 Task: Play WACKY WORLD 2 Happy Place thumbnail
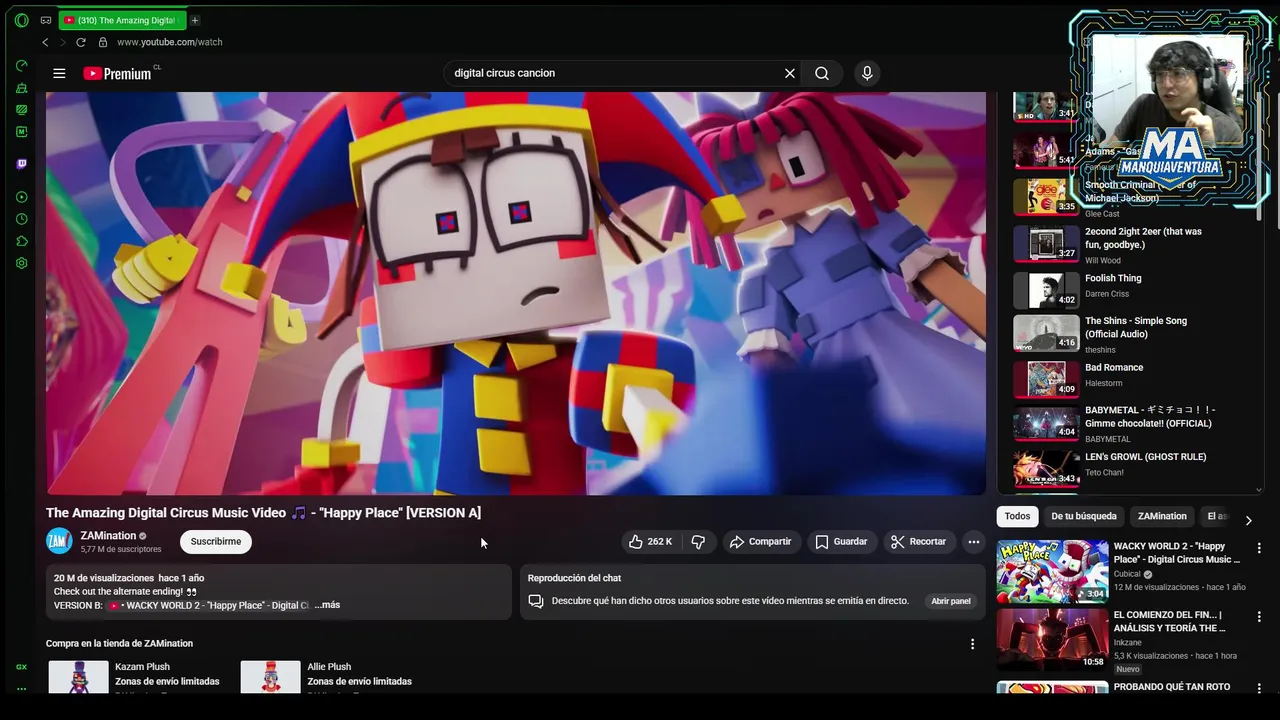(x=1052, y=572)
